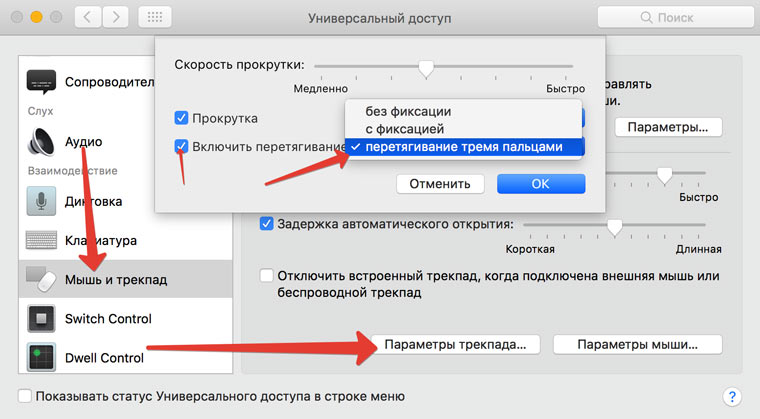Viewport: 760px width, 419px height.
Task: Enable Показывать статус Универсального доступа checkbox
Action: (x=25, y=395)
